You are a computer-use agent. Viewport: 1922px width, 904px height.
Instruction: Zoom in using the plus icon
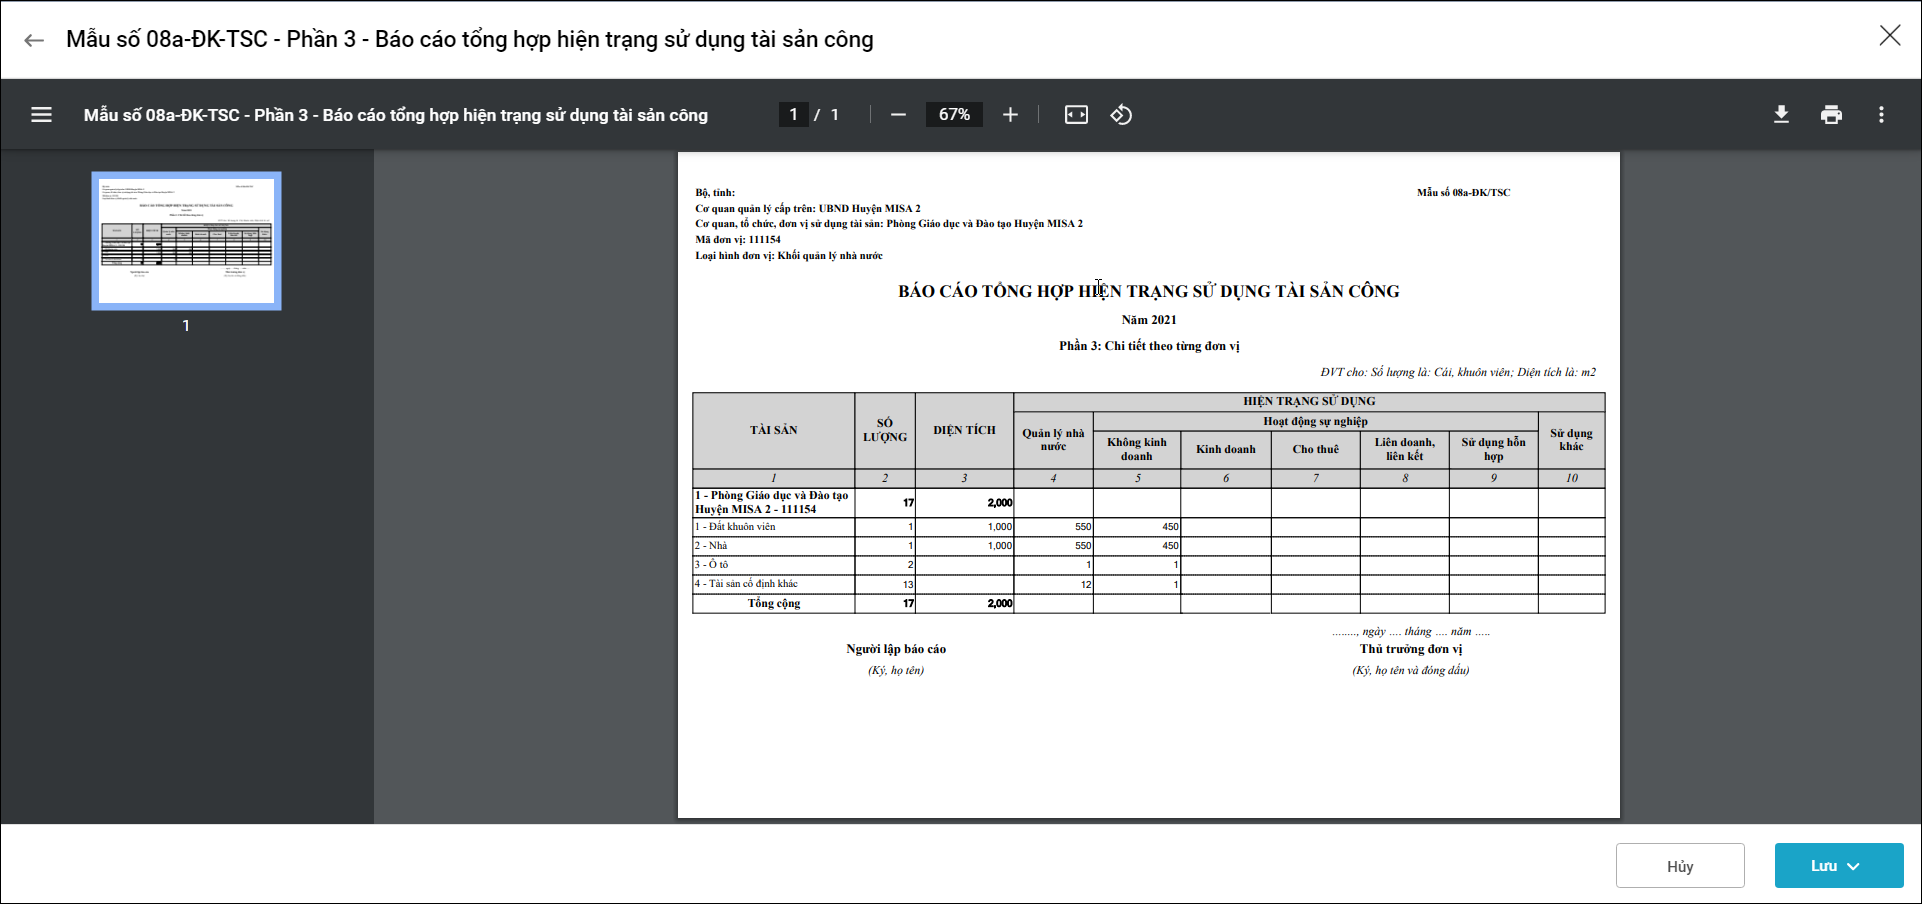tap(1010, 115)
